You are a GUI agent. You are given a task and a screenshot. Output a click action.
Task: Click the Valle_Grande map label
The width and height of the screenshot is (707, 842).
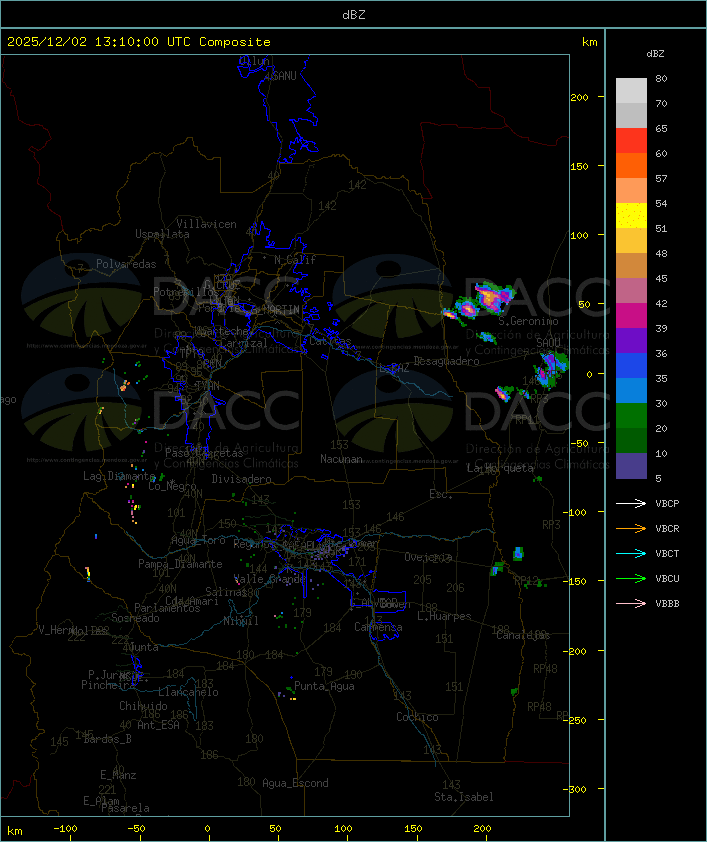pyautogui.click(x=270, y=579)
